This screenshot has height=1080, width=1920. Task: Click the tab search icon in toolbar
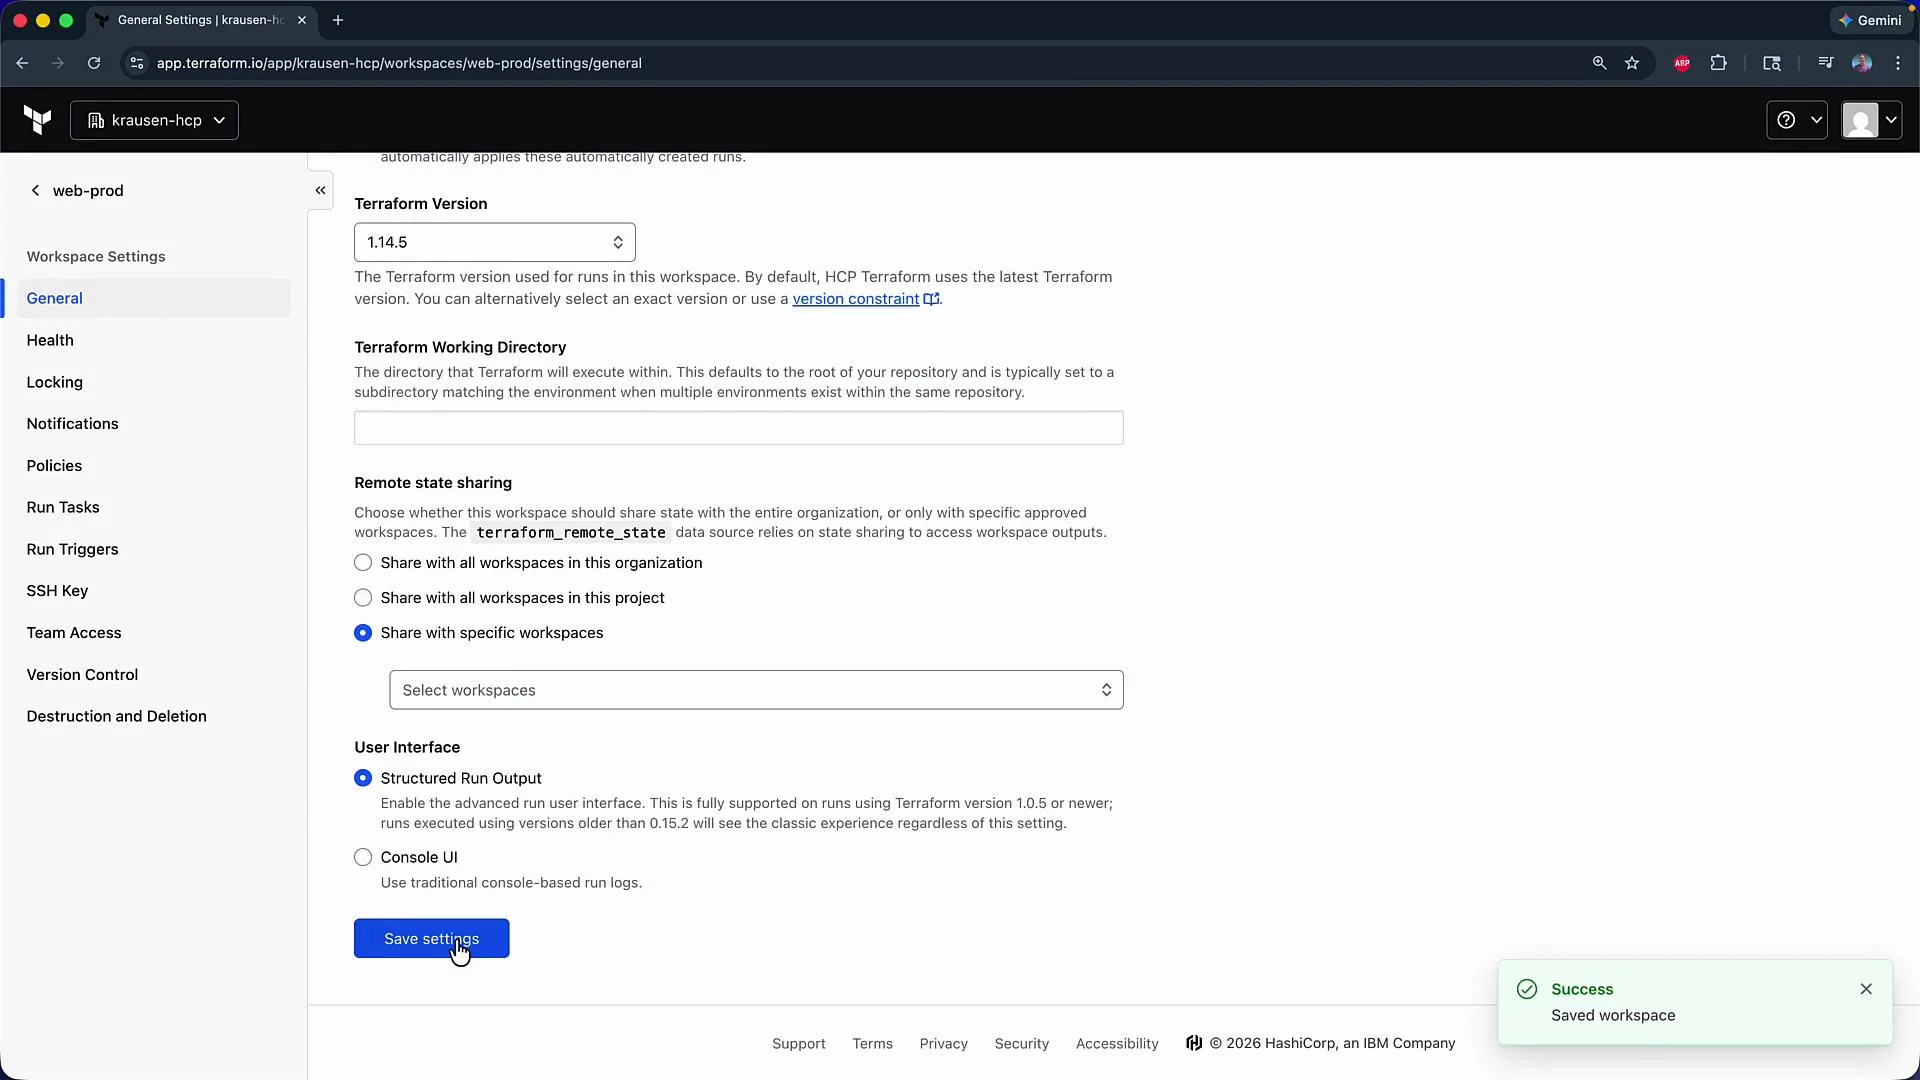1772,63
